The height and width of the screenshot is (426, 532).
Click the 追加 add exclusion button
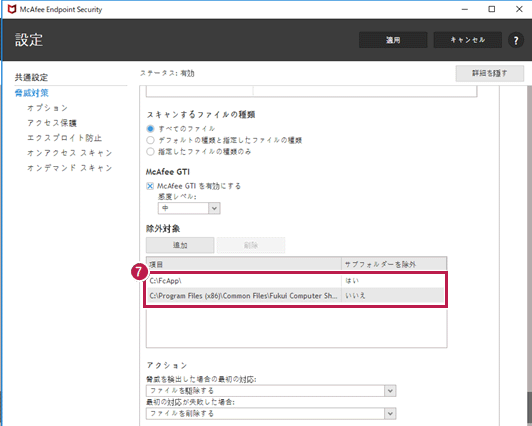point(180,245)
